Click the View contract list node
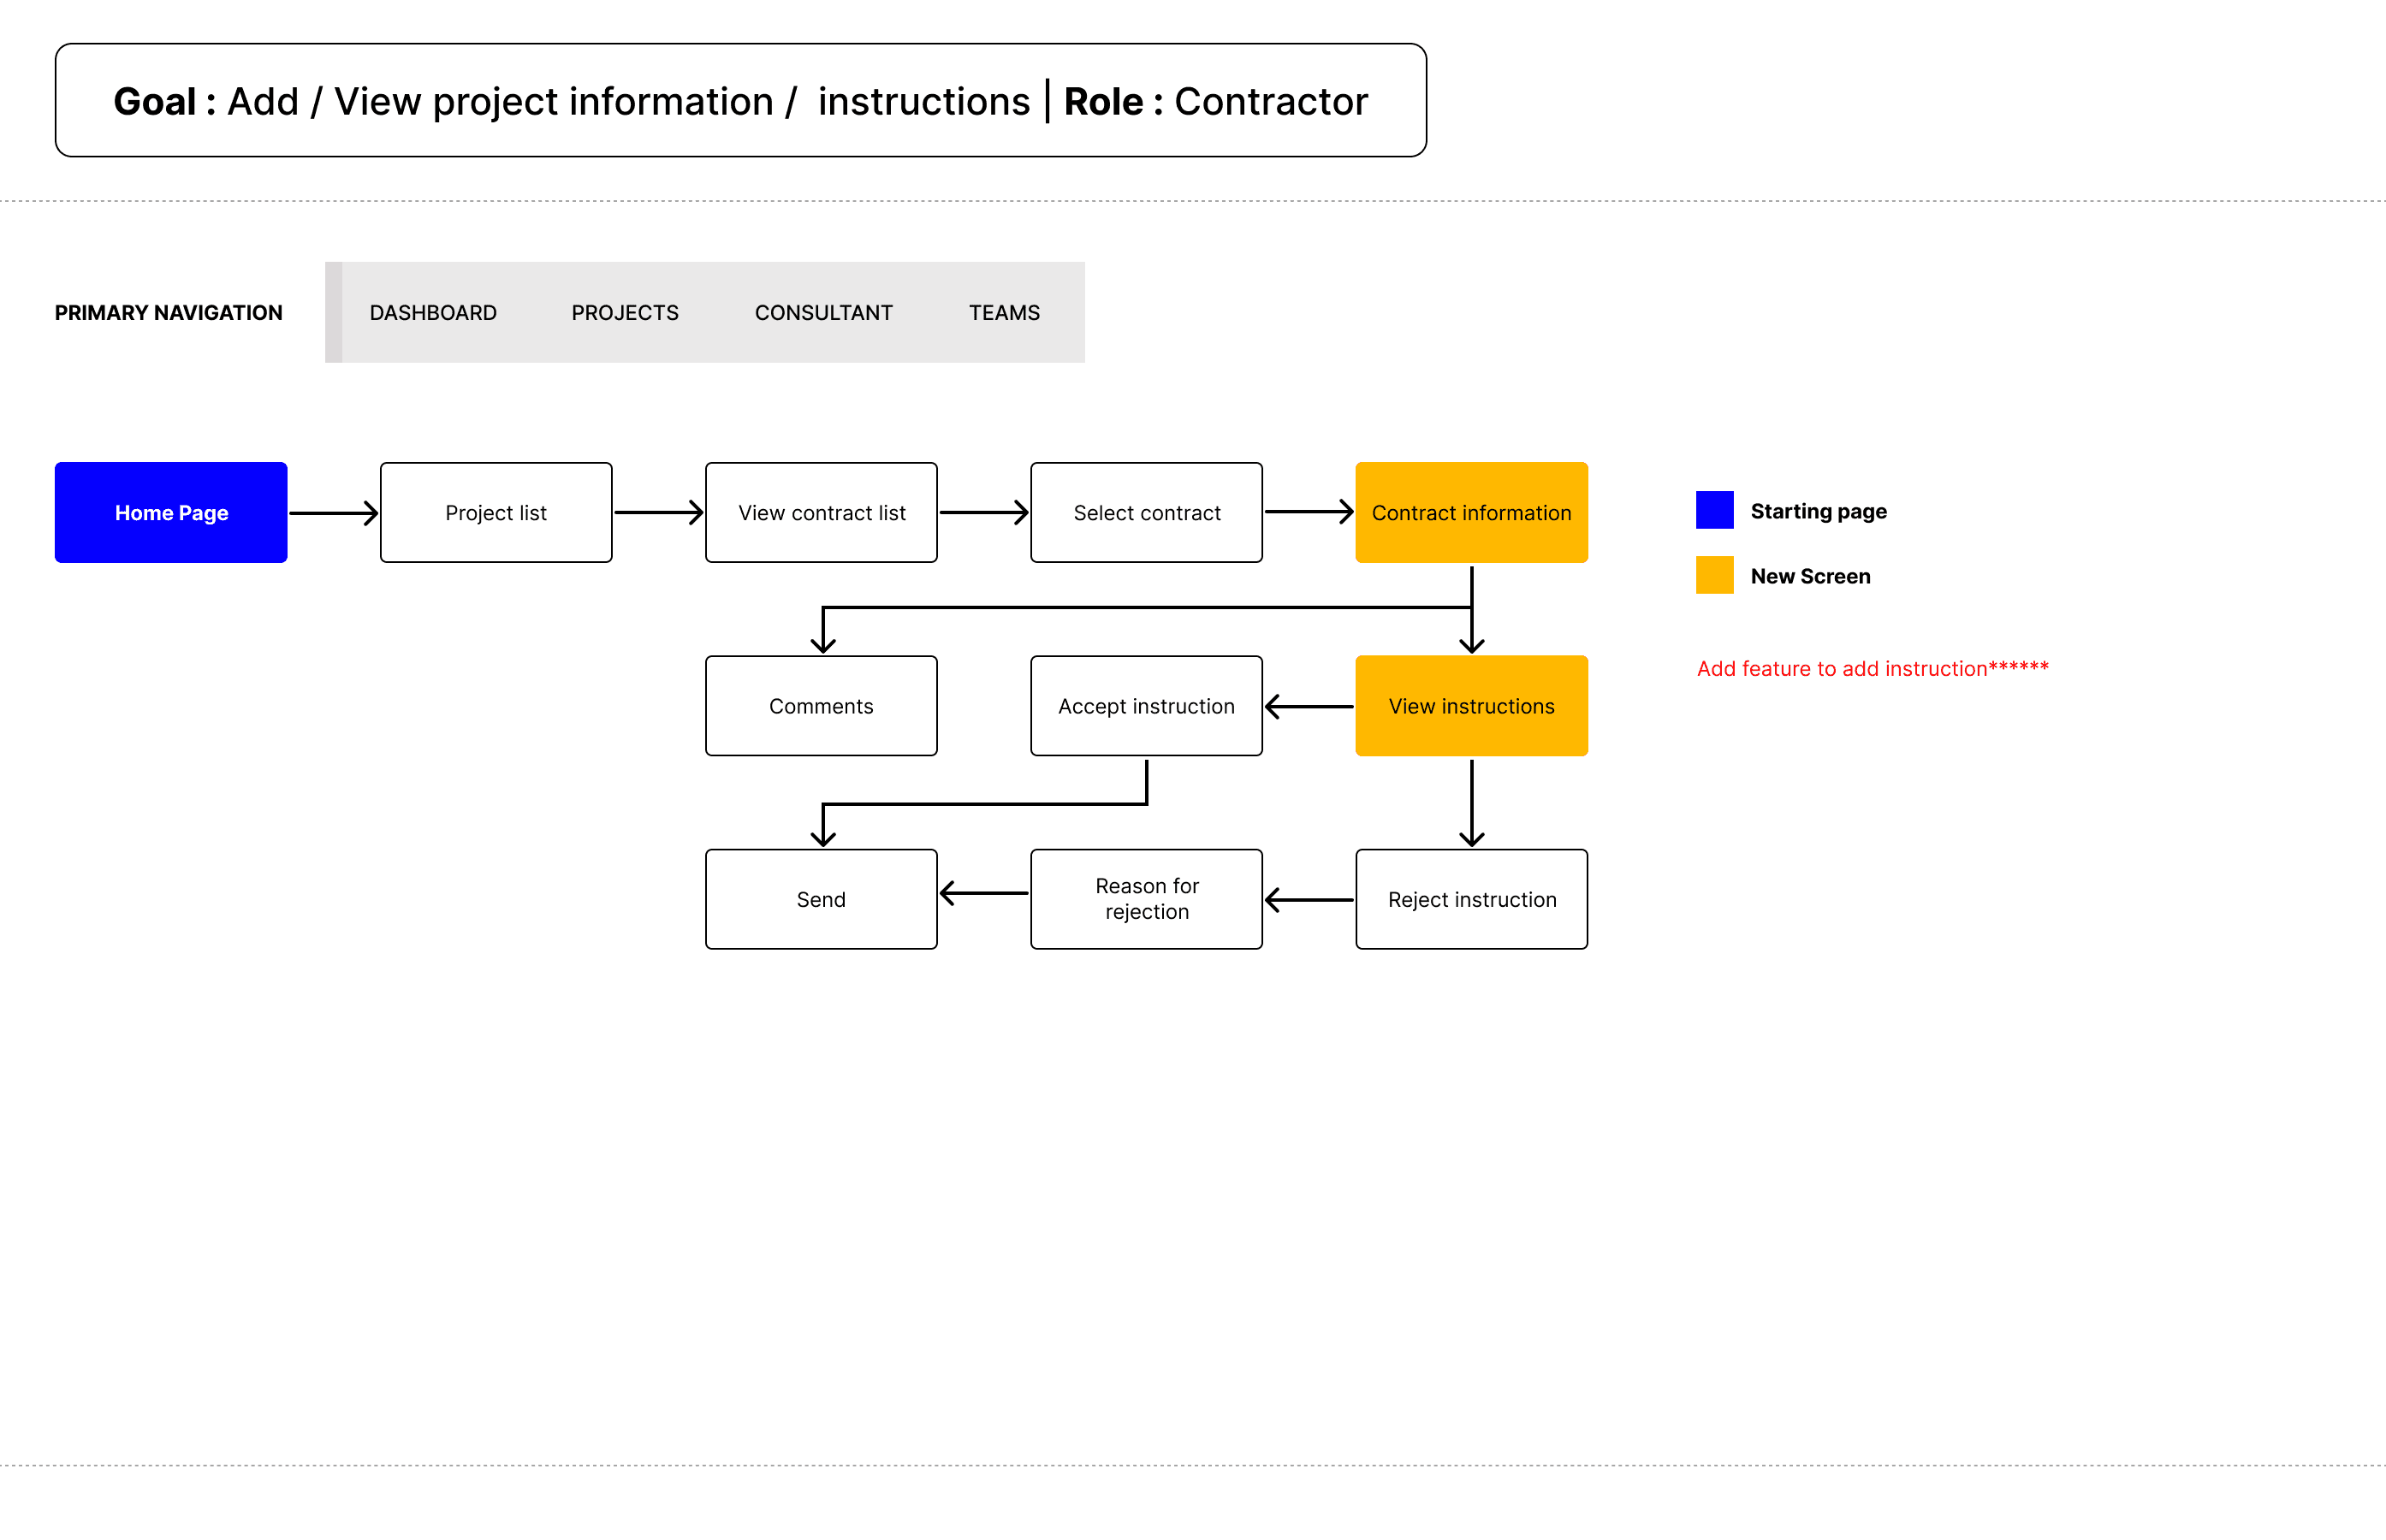This screenshot has width=2386, height=1540. (821, 512)
